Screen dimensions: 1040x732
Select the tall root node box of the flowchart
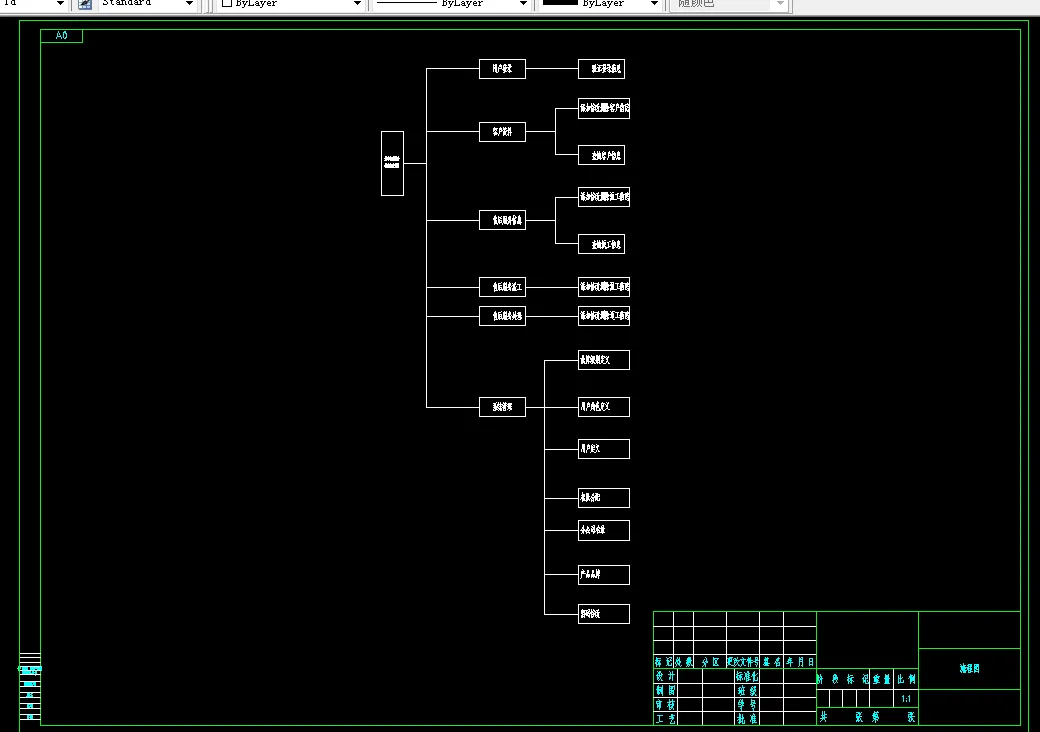392,163
